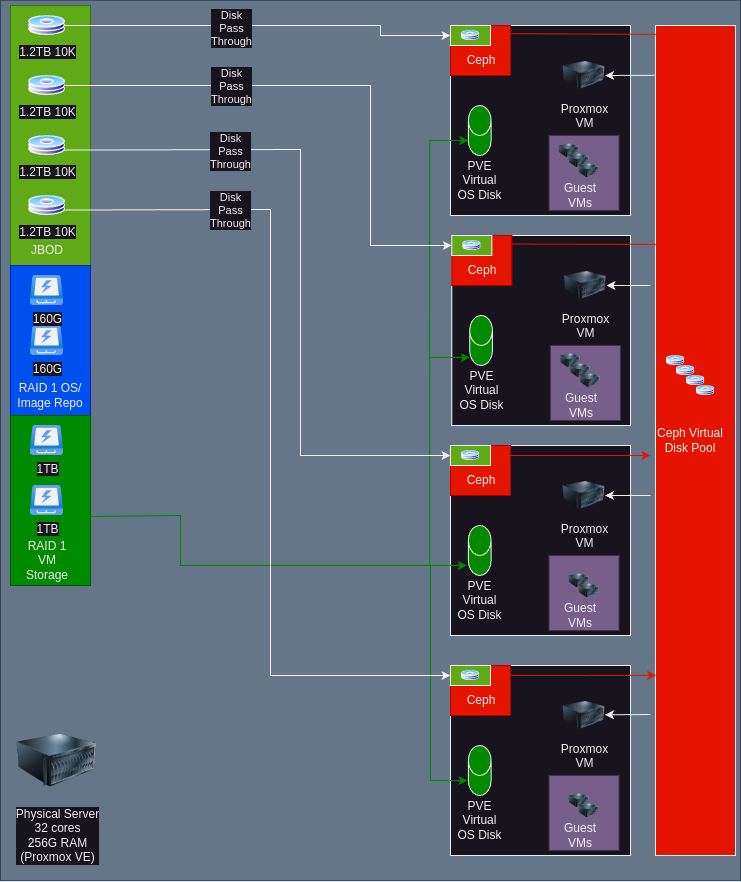
Task: Select the Ceph label in the third node
Action: pos(481,480)
